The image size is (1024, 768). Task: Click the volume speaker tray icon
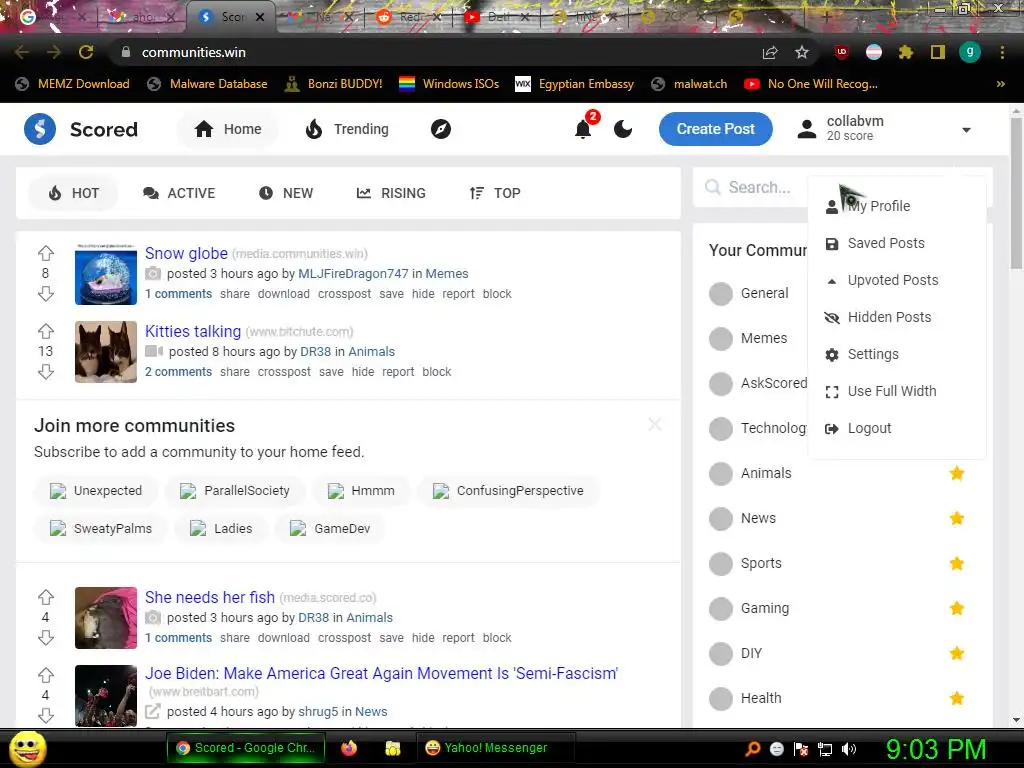(x=849, y=749)
